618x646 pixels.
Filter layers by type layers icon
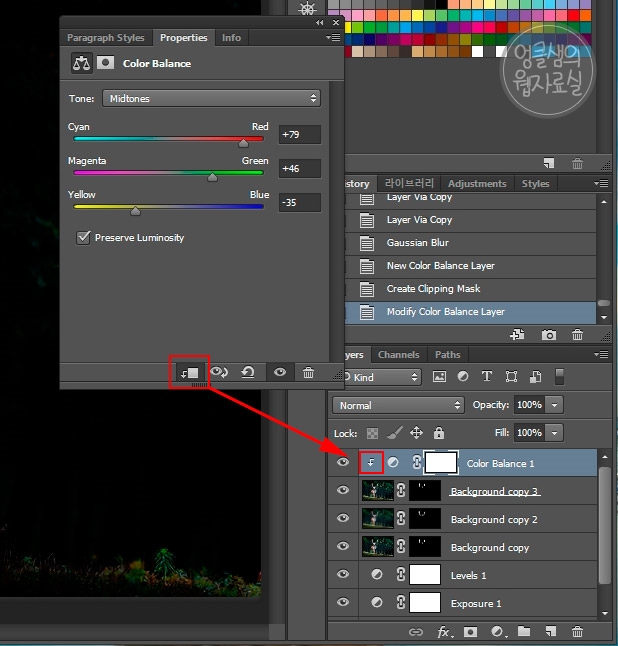click(x=487, y=377)
